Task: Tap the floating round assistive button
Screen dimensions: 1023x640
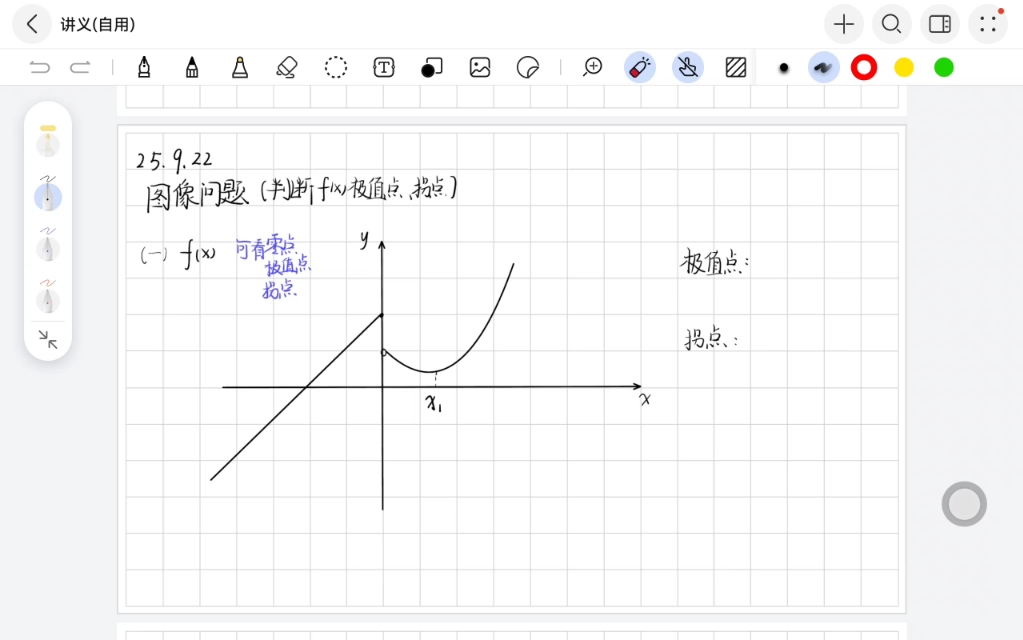Action: pyautogui.click(x=964, y=504)
